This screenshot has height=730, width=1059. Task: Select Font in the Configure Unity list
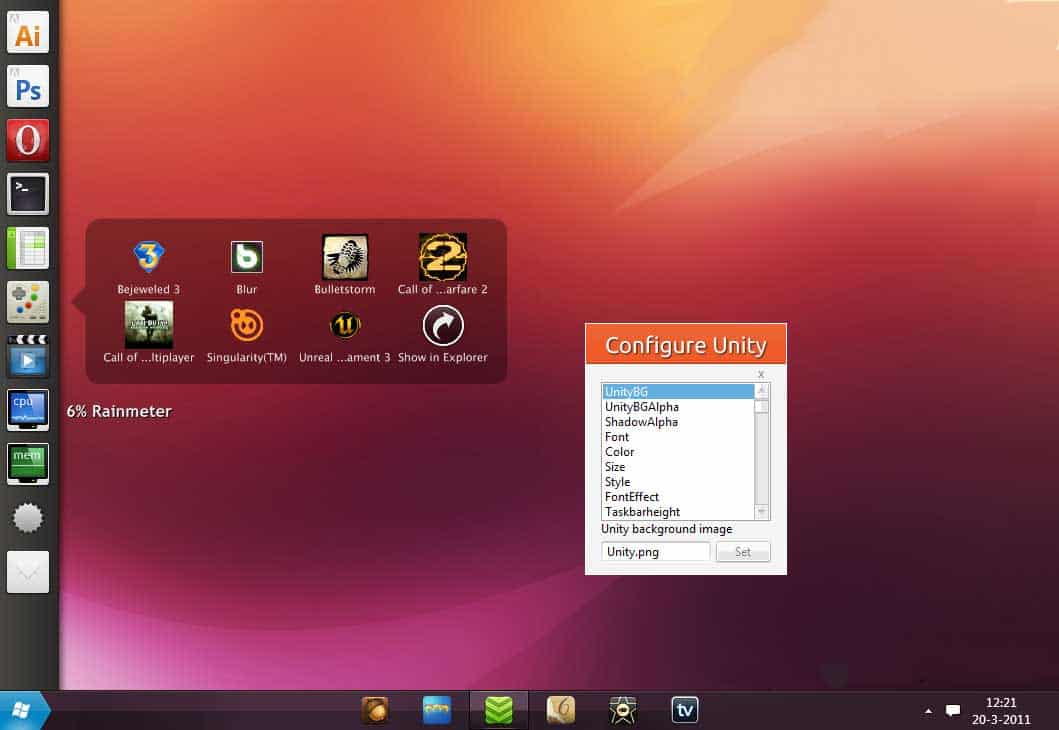(x=678, y=437)
